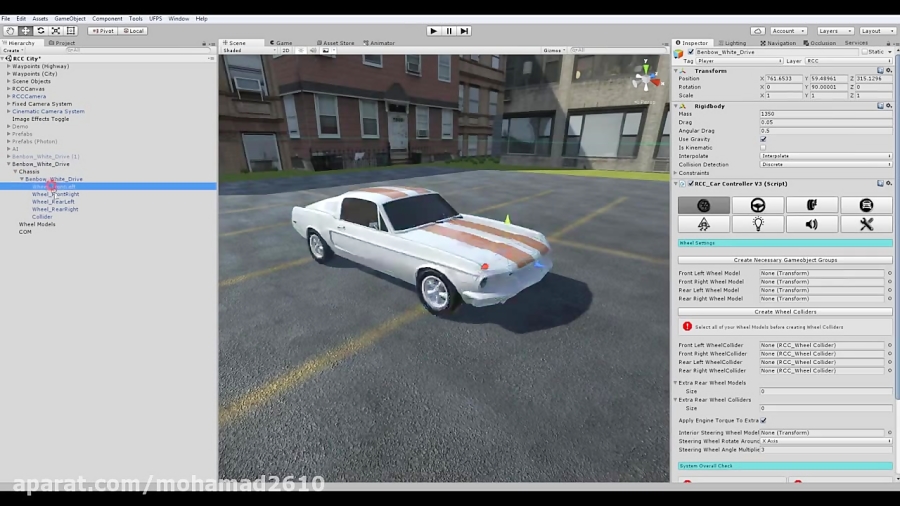Switch to the Game tab
900x506 pixels.
281,43
